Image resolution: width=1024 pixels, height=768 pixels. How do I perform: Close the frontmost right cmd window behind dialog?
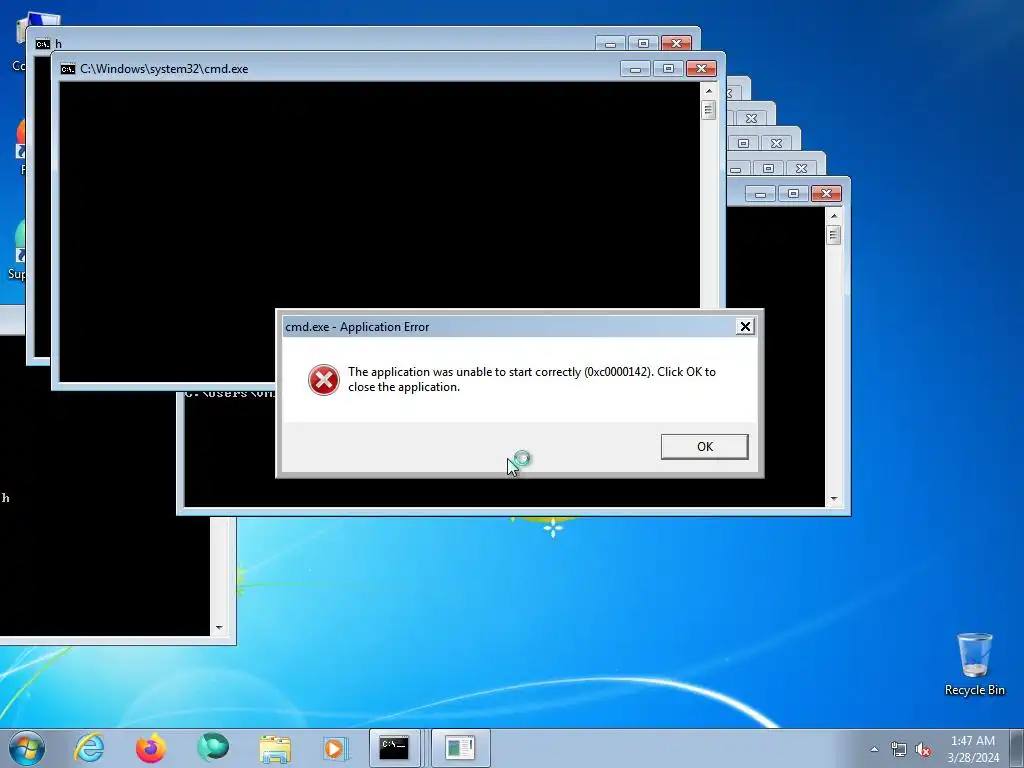click(x=826, y=194)
